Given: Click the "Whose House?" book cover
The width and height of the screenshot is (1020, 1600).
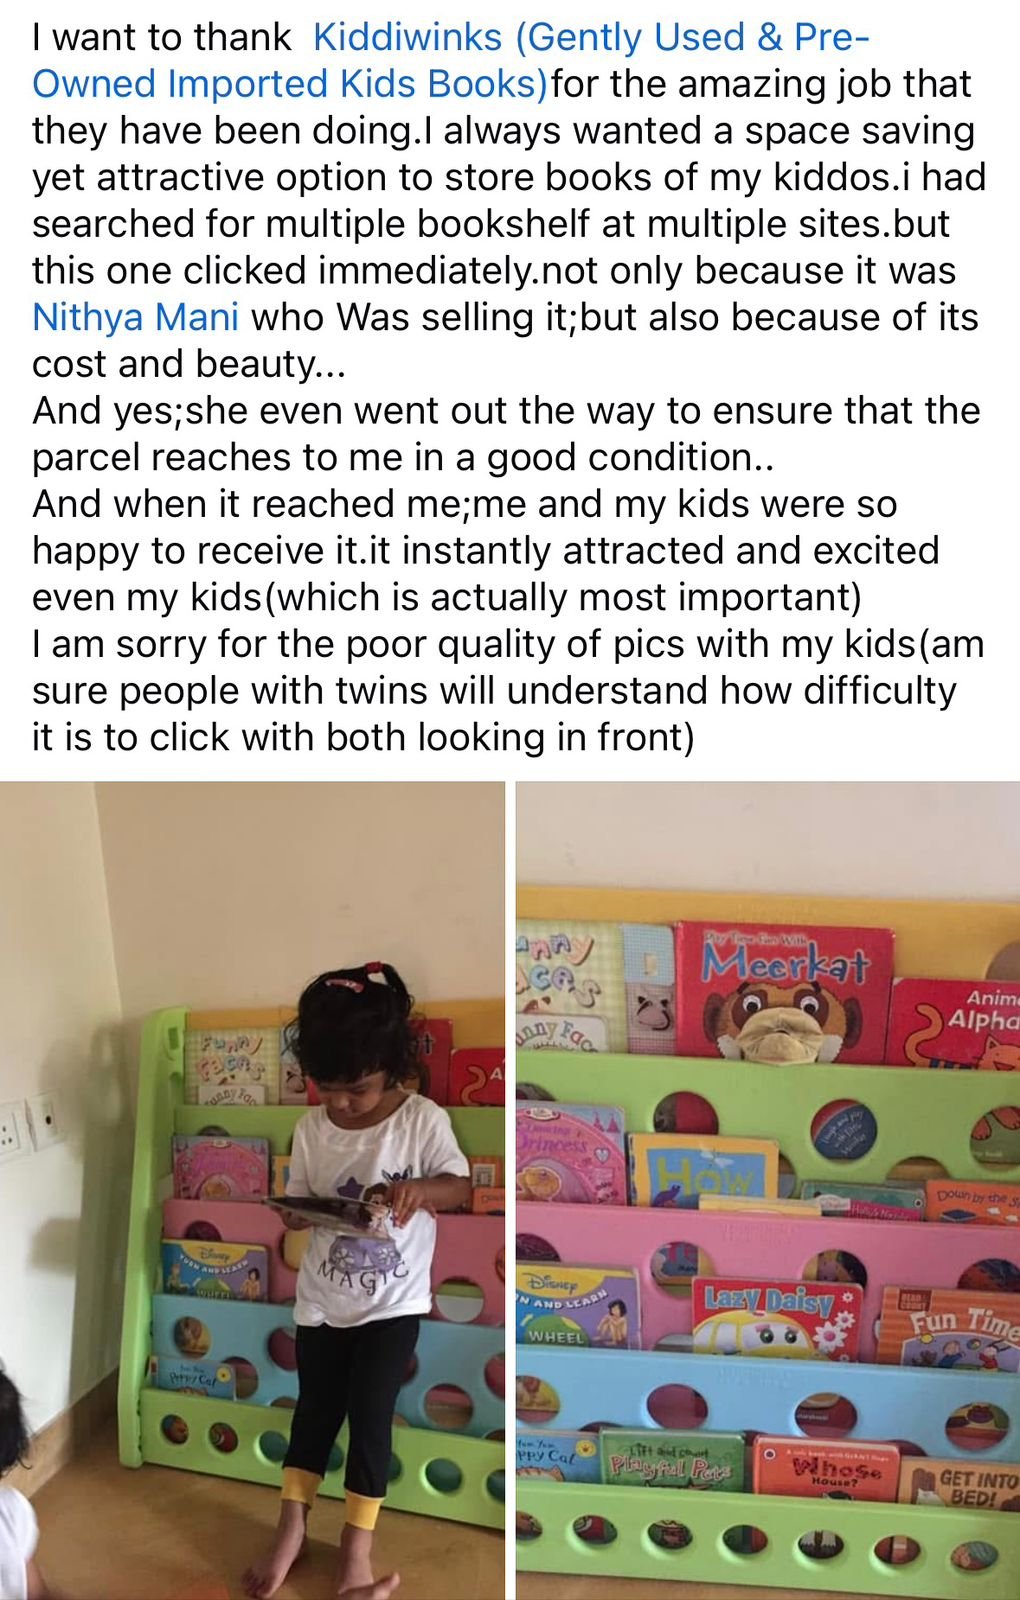Looking at the screenshot, I should click(826, 1469).
